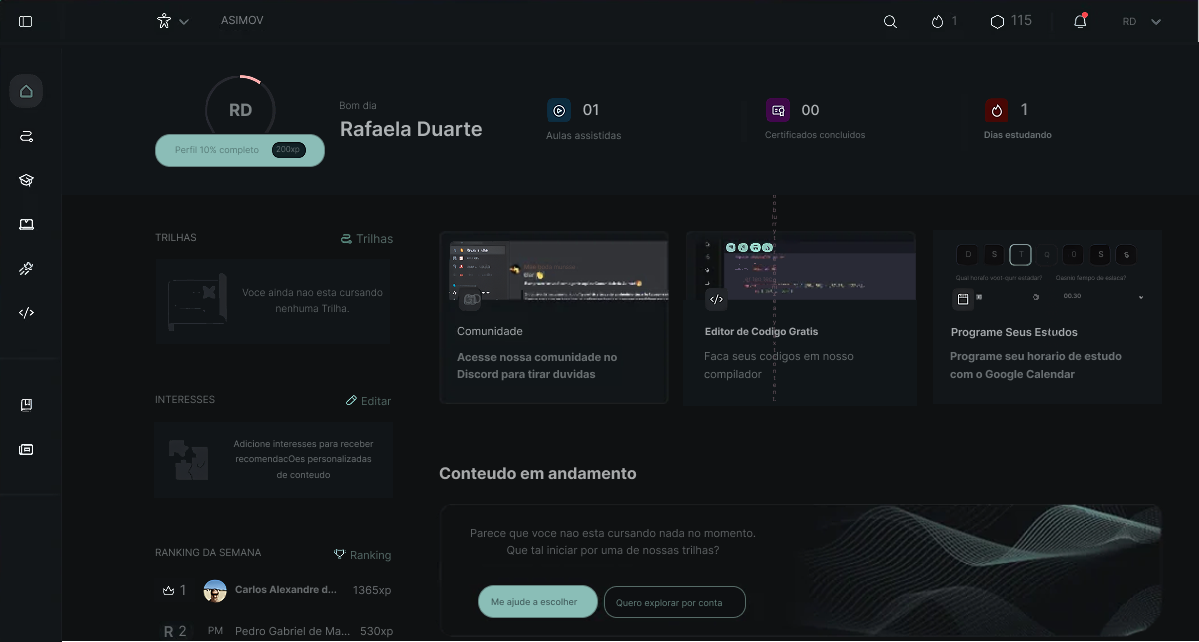Click Editar next to Interesses
Image resolution: width=1199 pixels, height=642 pixels.
[x=368, y=401]
